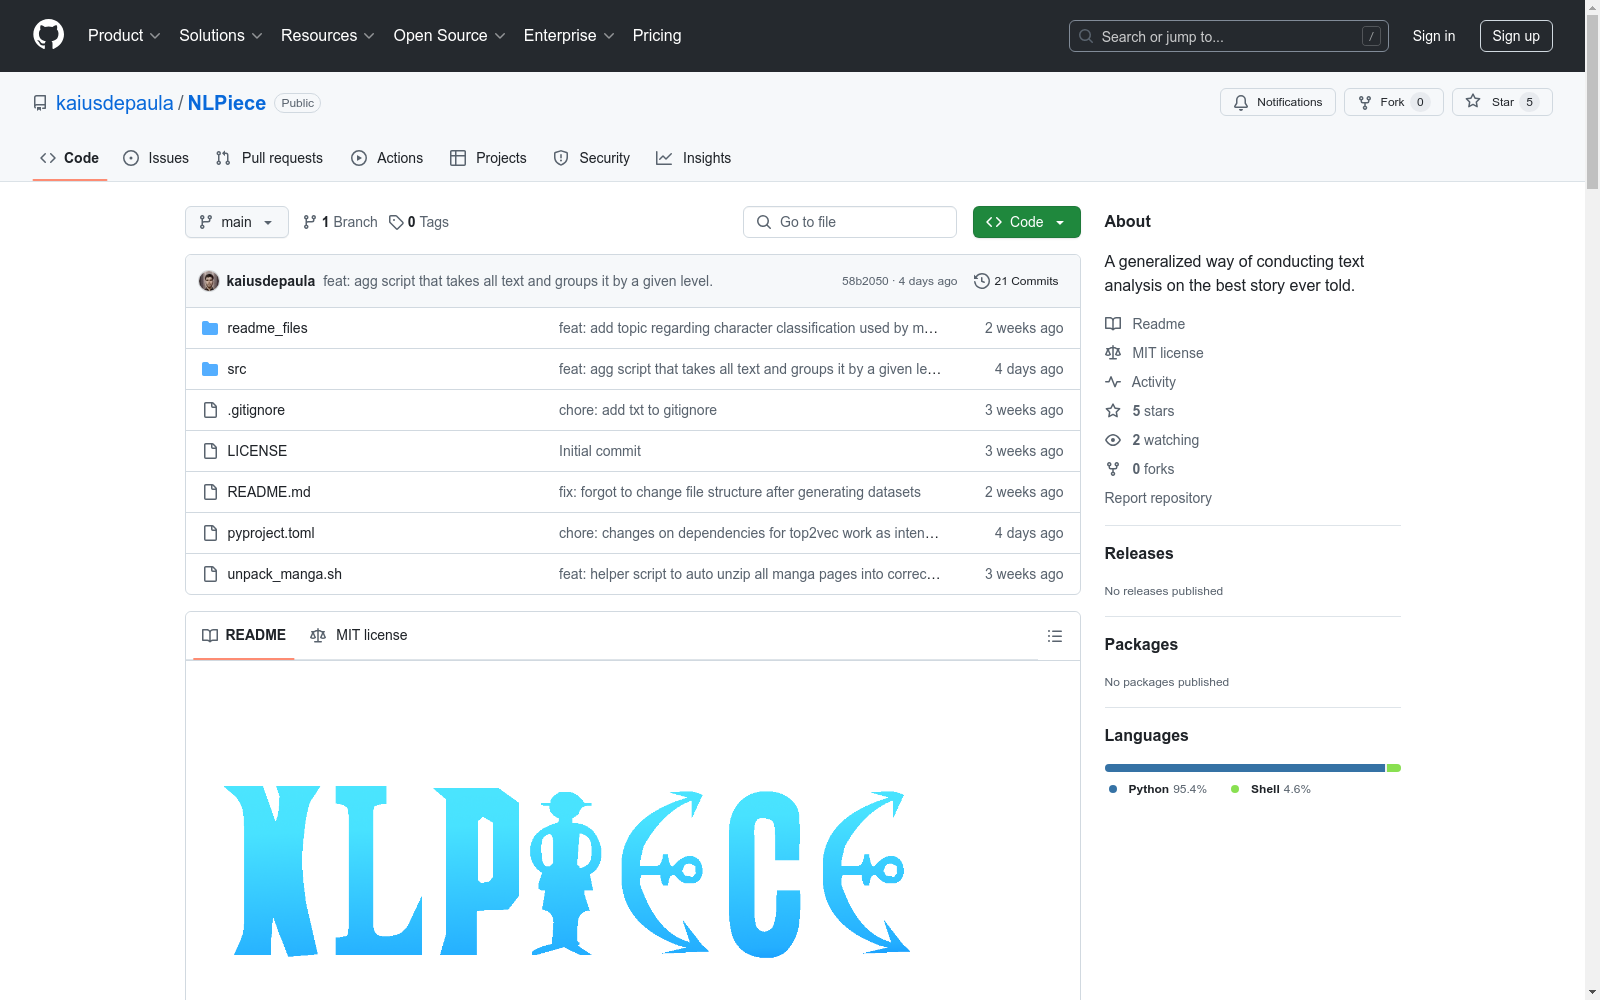Screen dimensions: 1600x1000
Task: Click the GitHub logo icon
Action: tap(48, 35)
